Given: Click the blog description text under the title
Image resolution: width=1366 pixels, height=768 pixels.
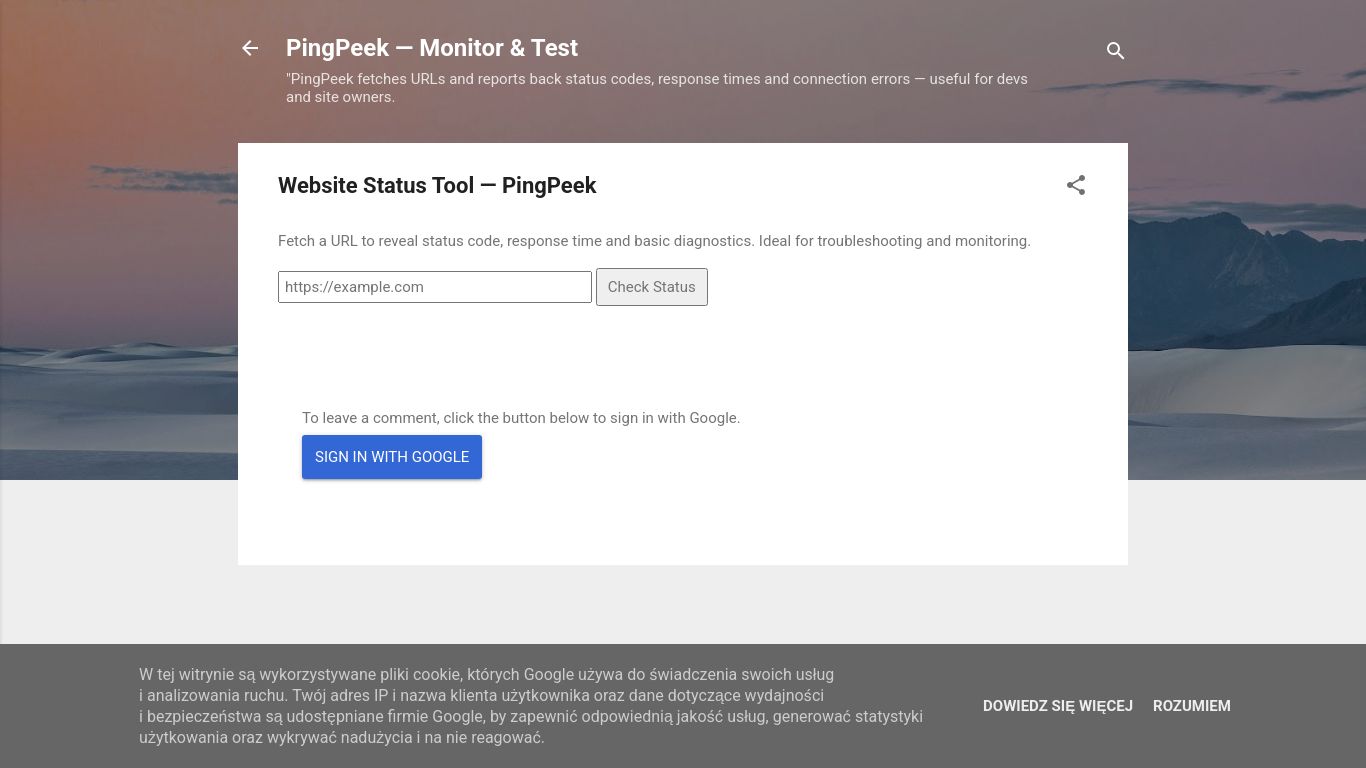Looking at the screenshot, I should [656, 88].
